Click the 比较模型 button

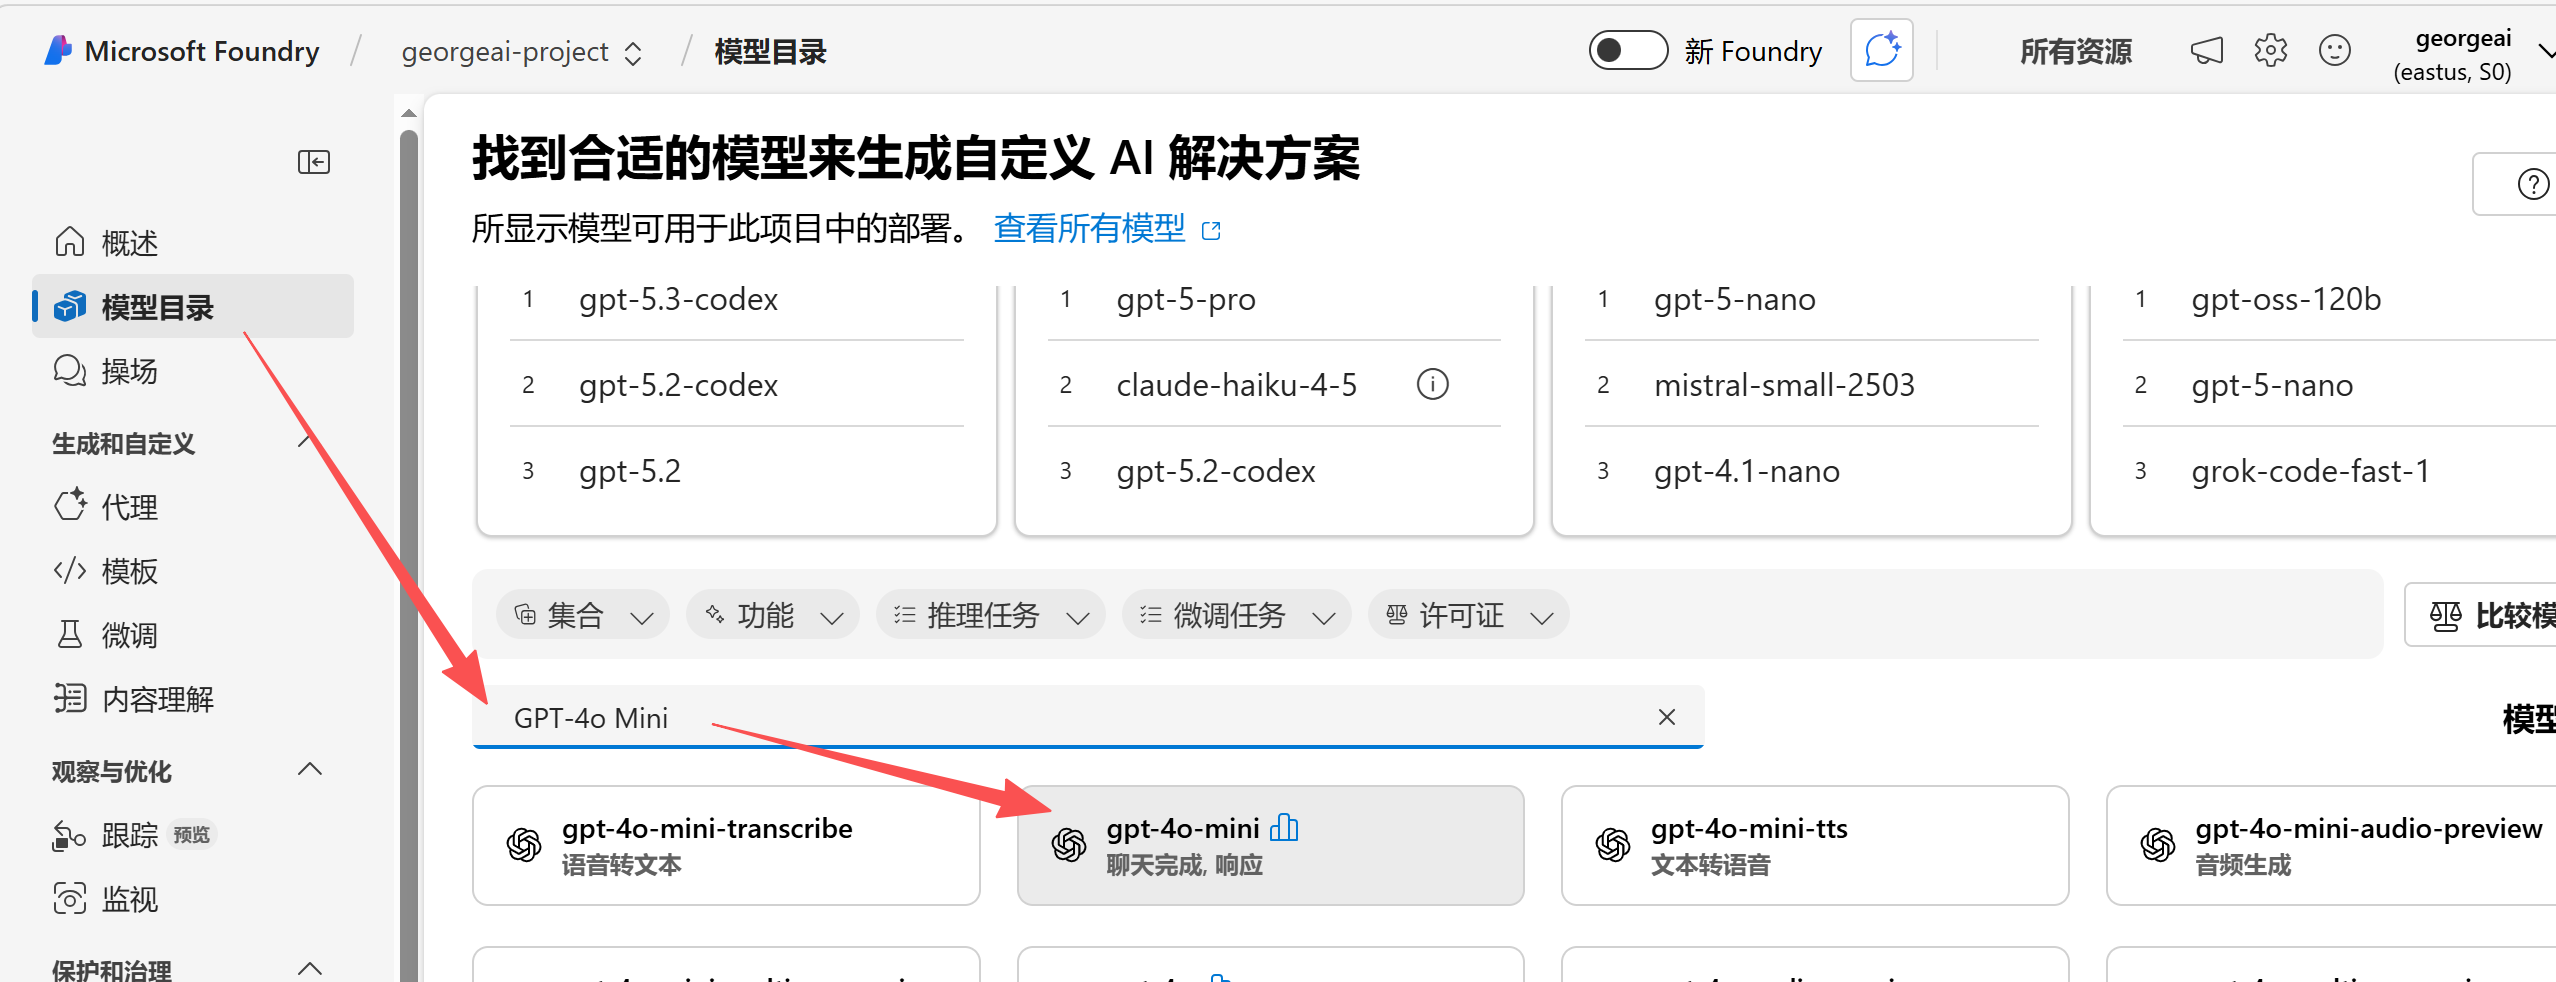click(2480, 615)
